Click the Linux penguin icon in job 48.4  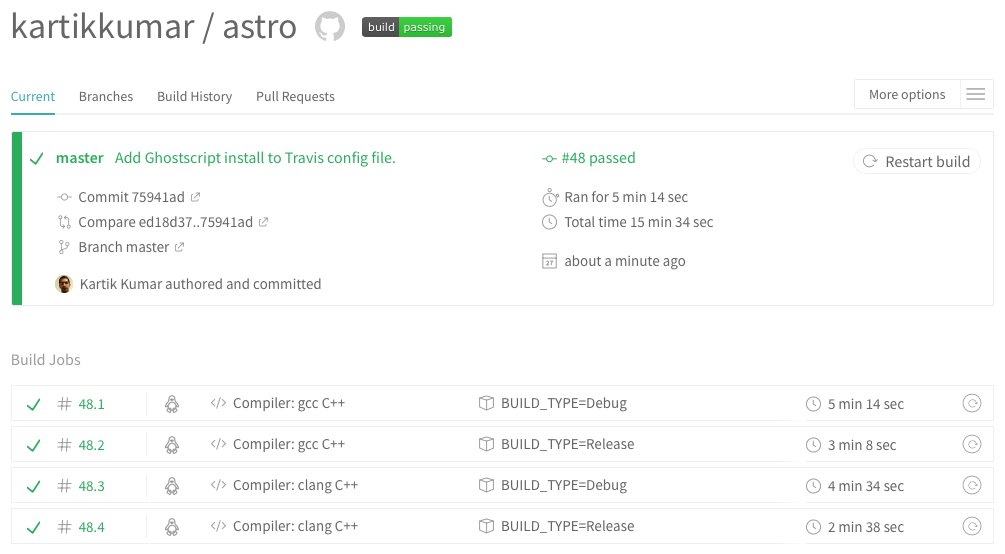[x=172, y=526]
